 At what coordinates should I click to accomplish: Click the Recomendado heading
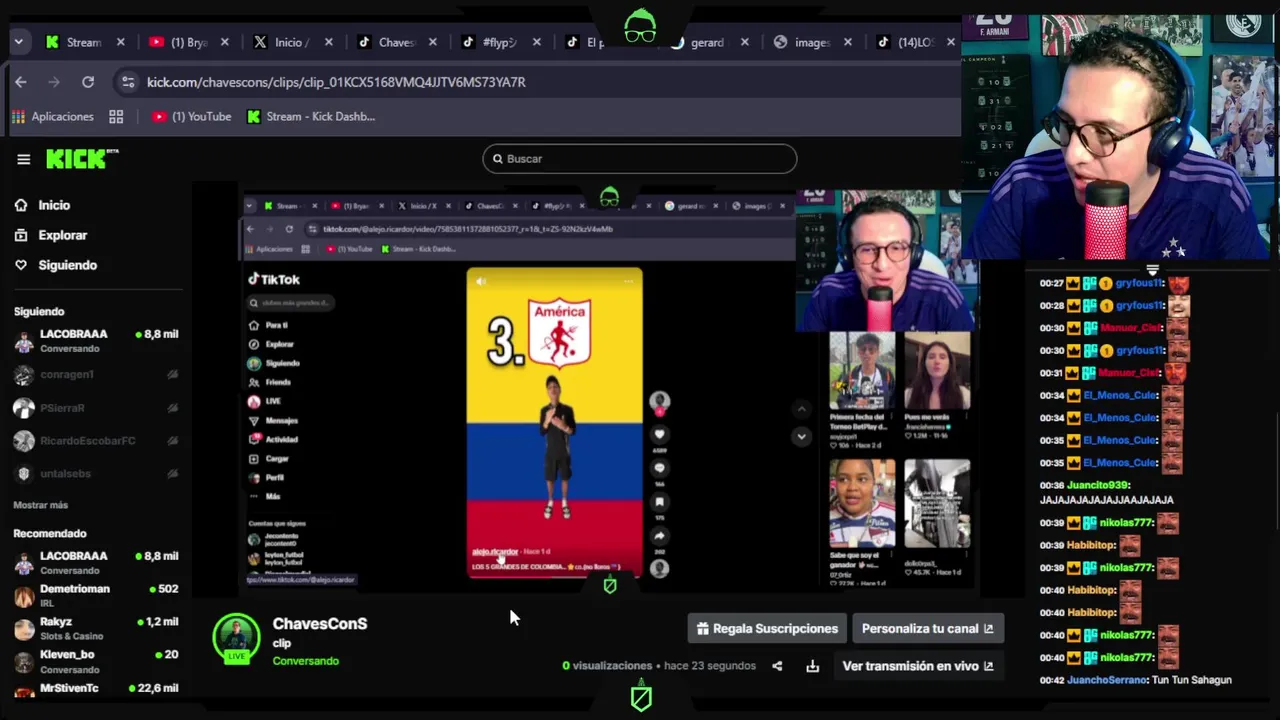50,534
